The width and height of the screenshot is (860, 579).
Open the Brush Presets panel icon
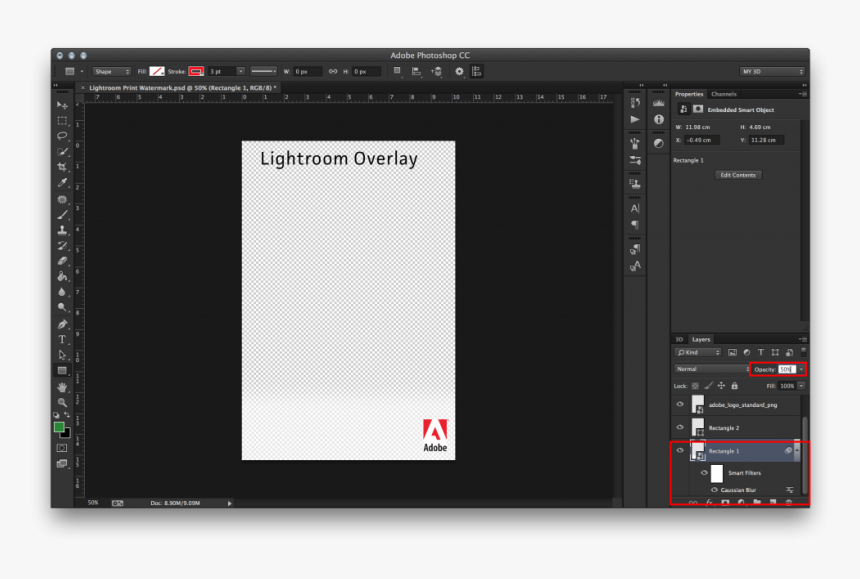click(x=635, y=160)
